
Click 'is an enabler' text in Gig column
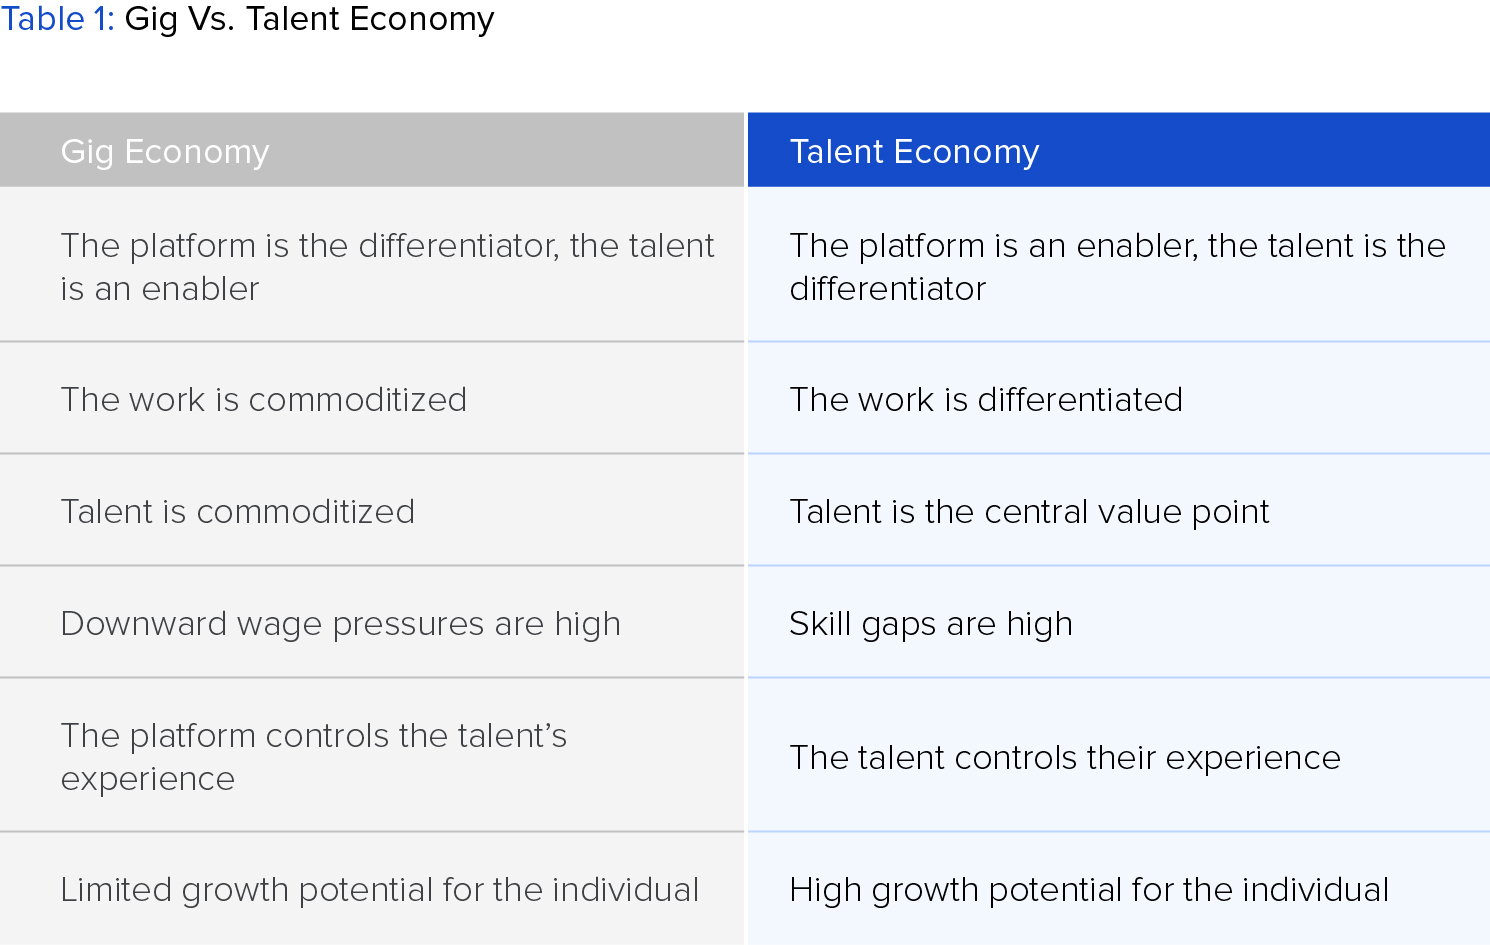pyautogui.click(x=159, y=289)
